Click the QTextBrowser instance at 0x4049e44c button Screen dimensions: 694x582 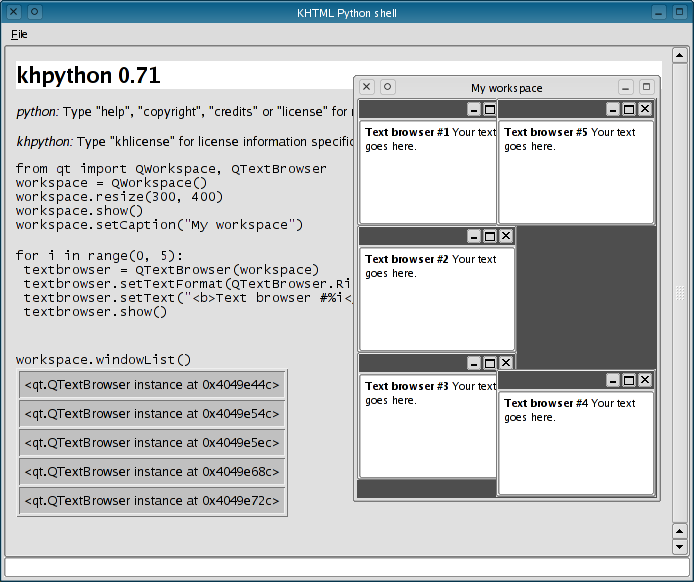[x=152, y=384]
